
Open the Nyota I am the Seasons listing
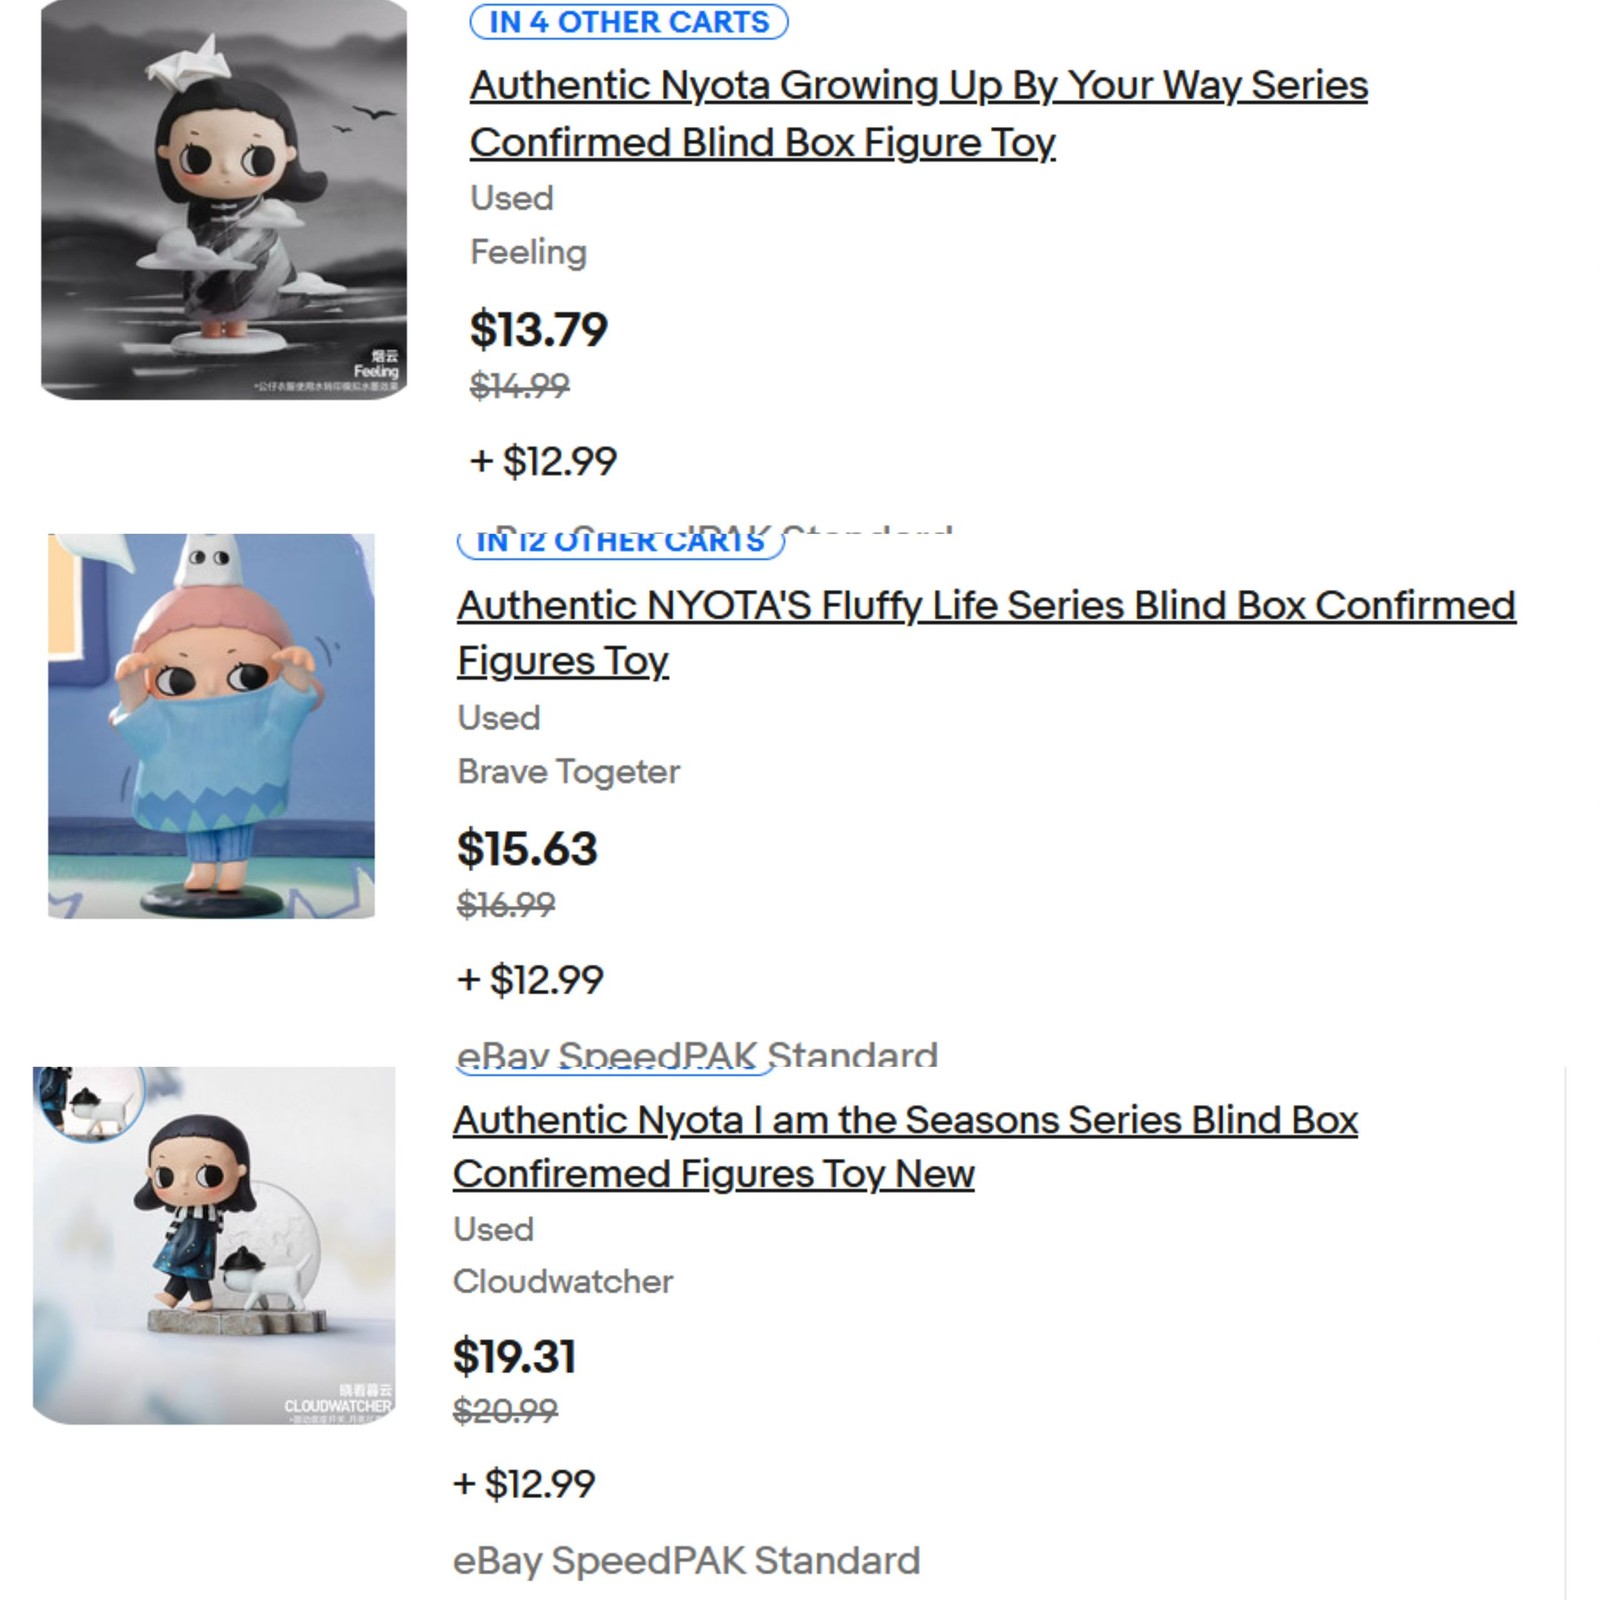[904, 1121]
